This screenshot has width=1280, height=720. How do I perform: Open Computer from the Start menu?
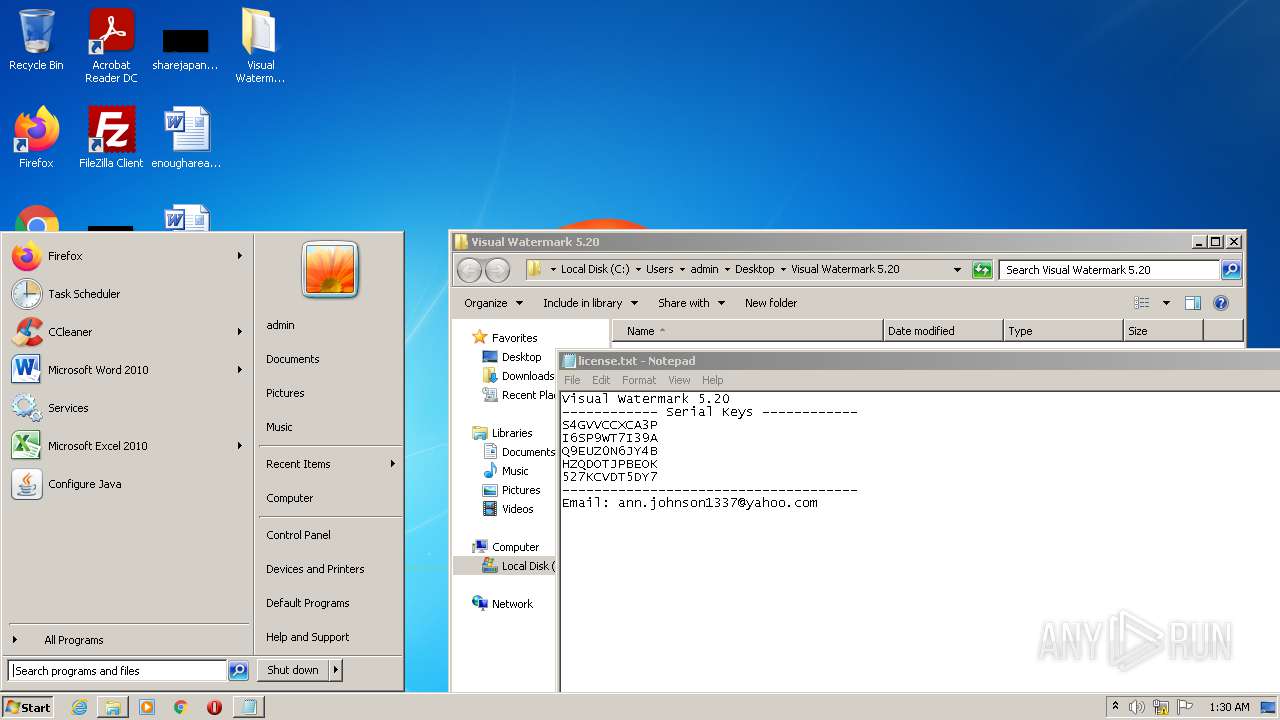click(289, 498)
